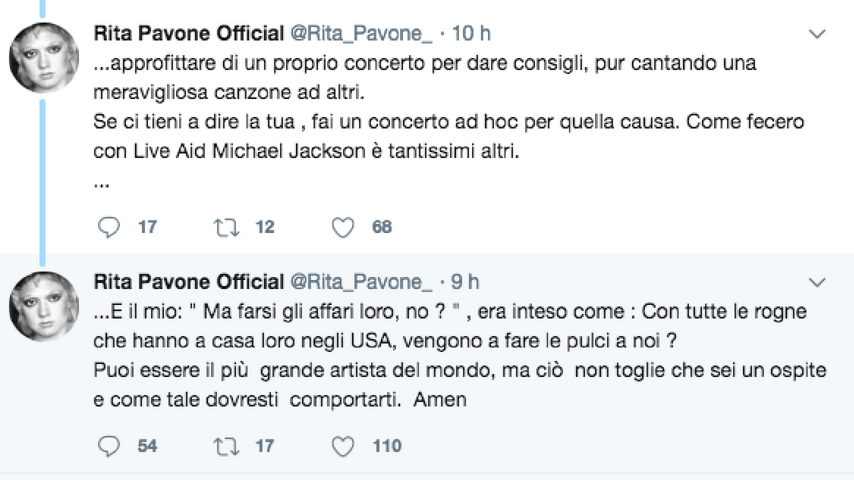Open the '10 h' timestamp link

(469, 34)
